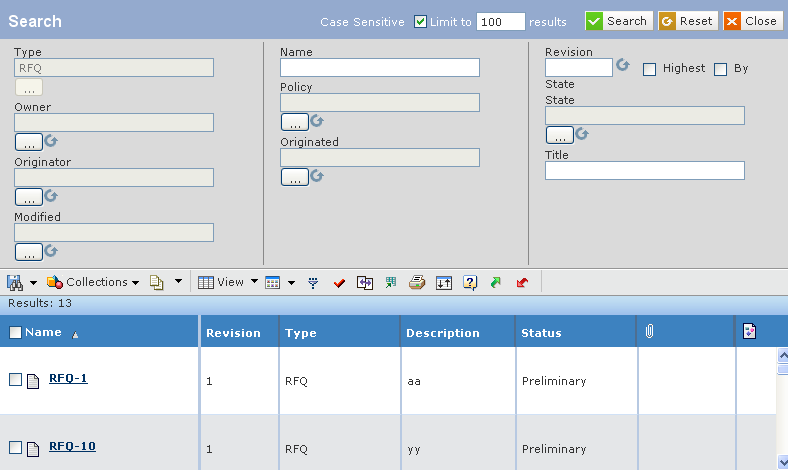Image resolution: width=788 pixels, height=470 pixels.
Task: Click the sort up-down arrows icon
Action: coord(444,283)
